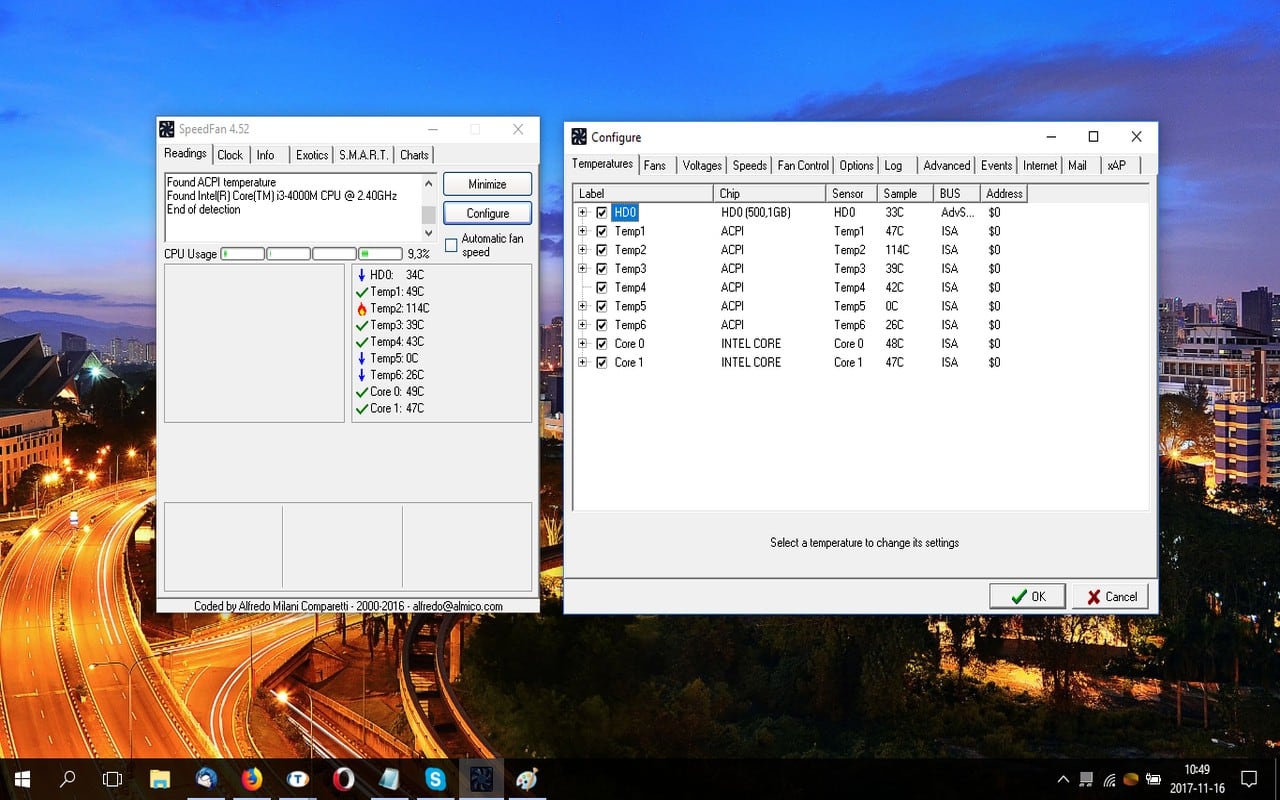Expand the Temp1 tree item
Screen dimensions: 1280x800
click(584, 231)
